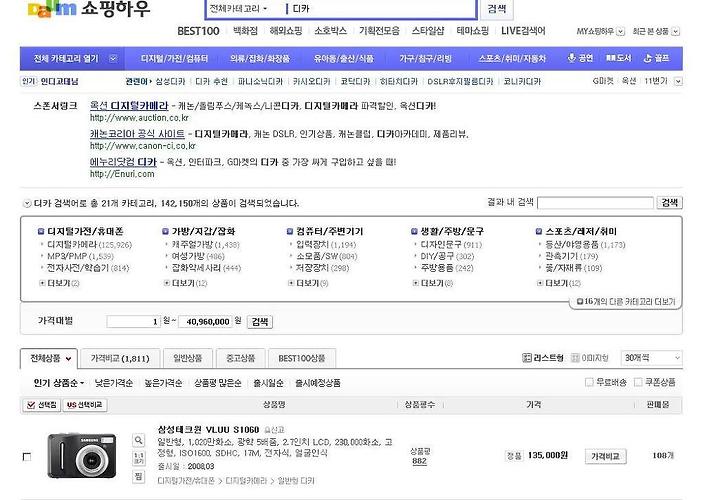Expand 더보기(2) under 디지털가전/휴대폰
The image size is (720, 500).
pyautogui.click(x=59, y=283)
